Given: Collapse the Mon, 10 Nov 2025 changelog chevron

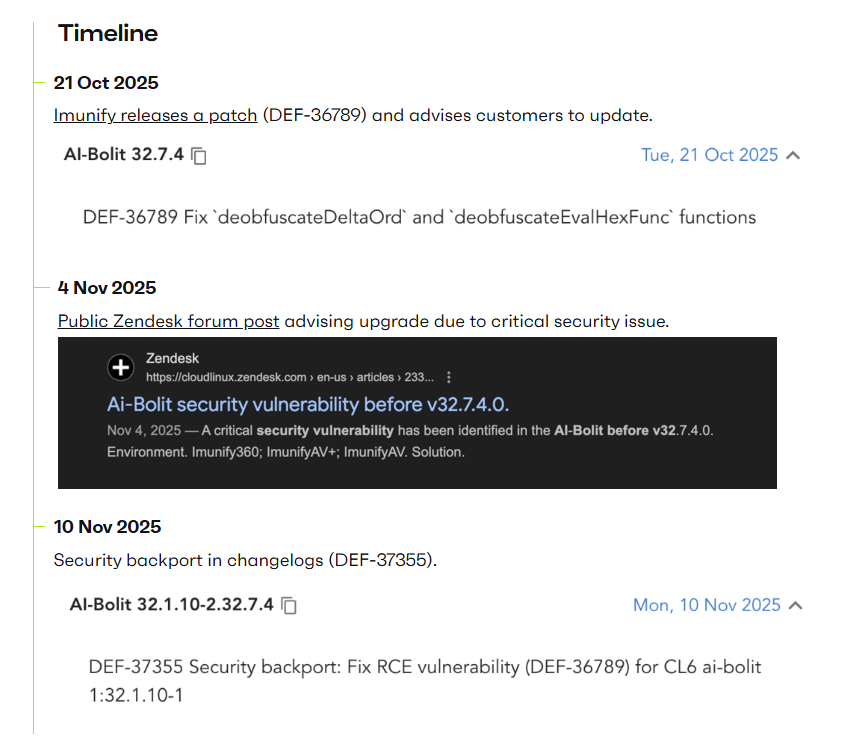Looking at the screenshot, I should (795, 605).
